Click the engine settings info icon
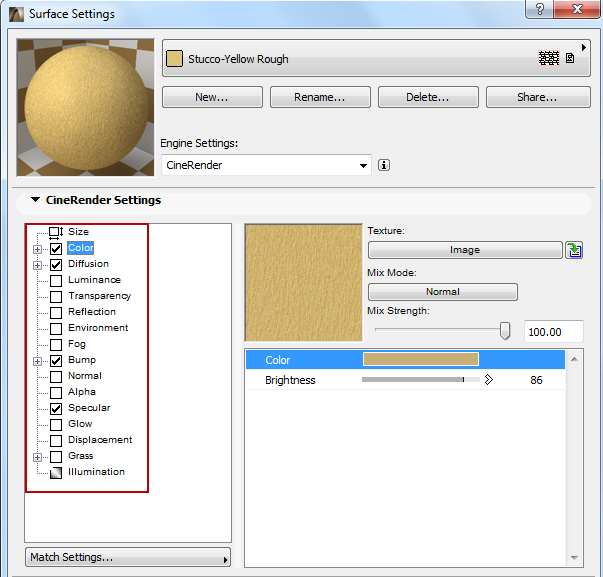 (x=384, y=165)
